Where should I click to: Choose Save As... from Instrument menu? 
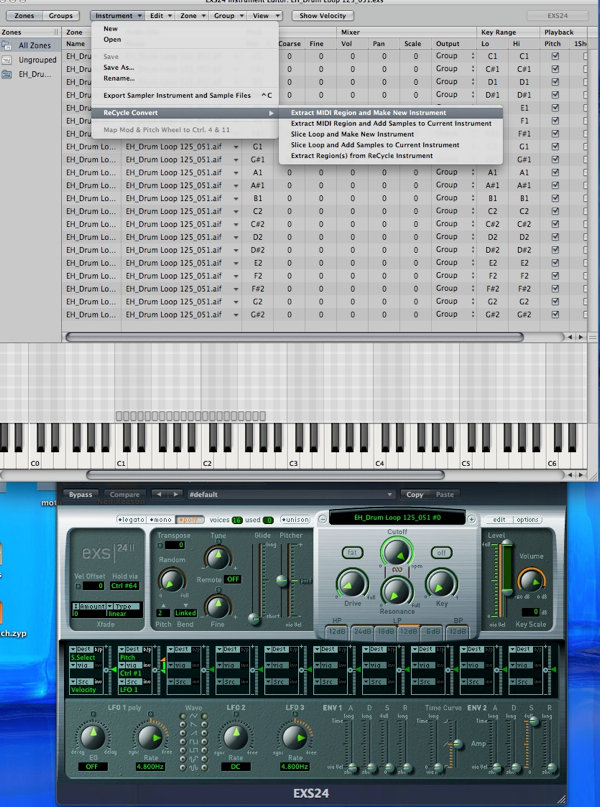[118, 67]
